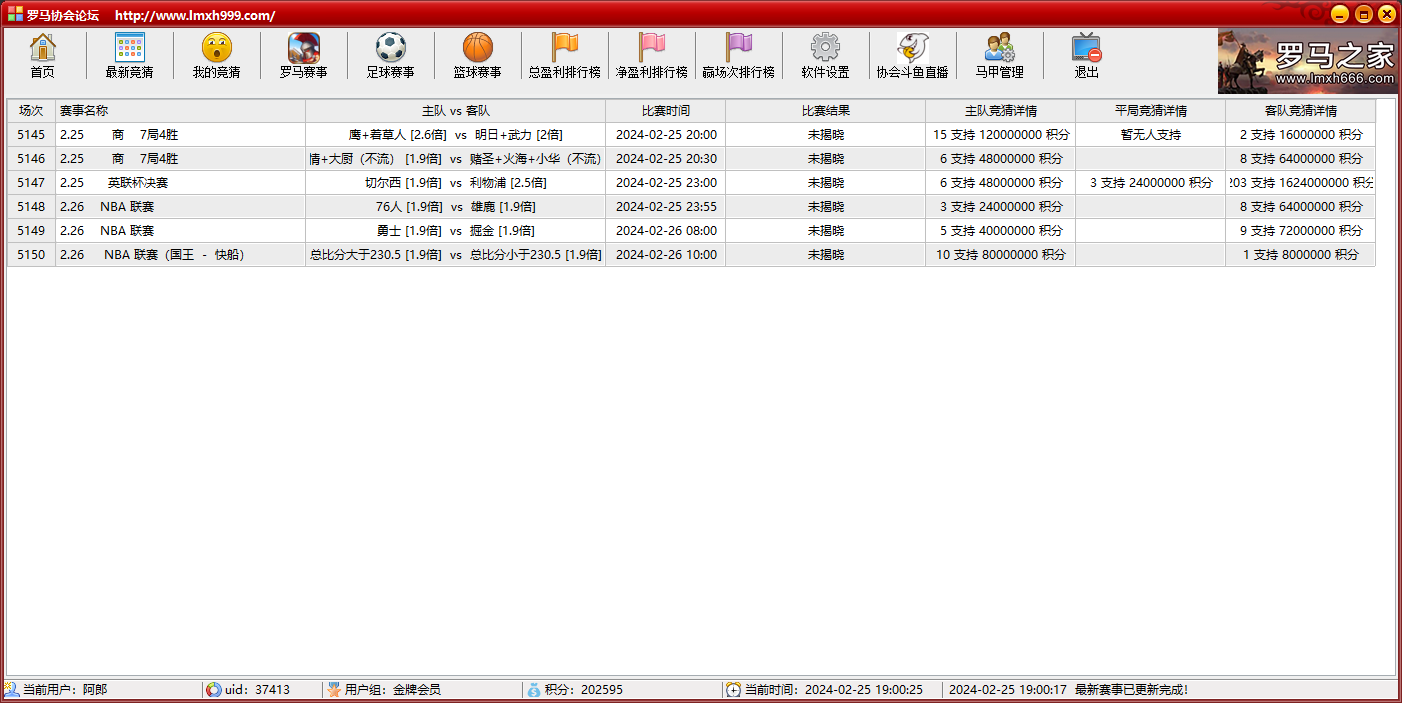Select row 5149 勇士 vs 掘金

click(455, 231)
